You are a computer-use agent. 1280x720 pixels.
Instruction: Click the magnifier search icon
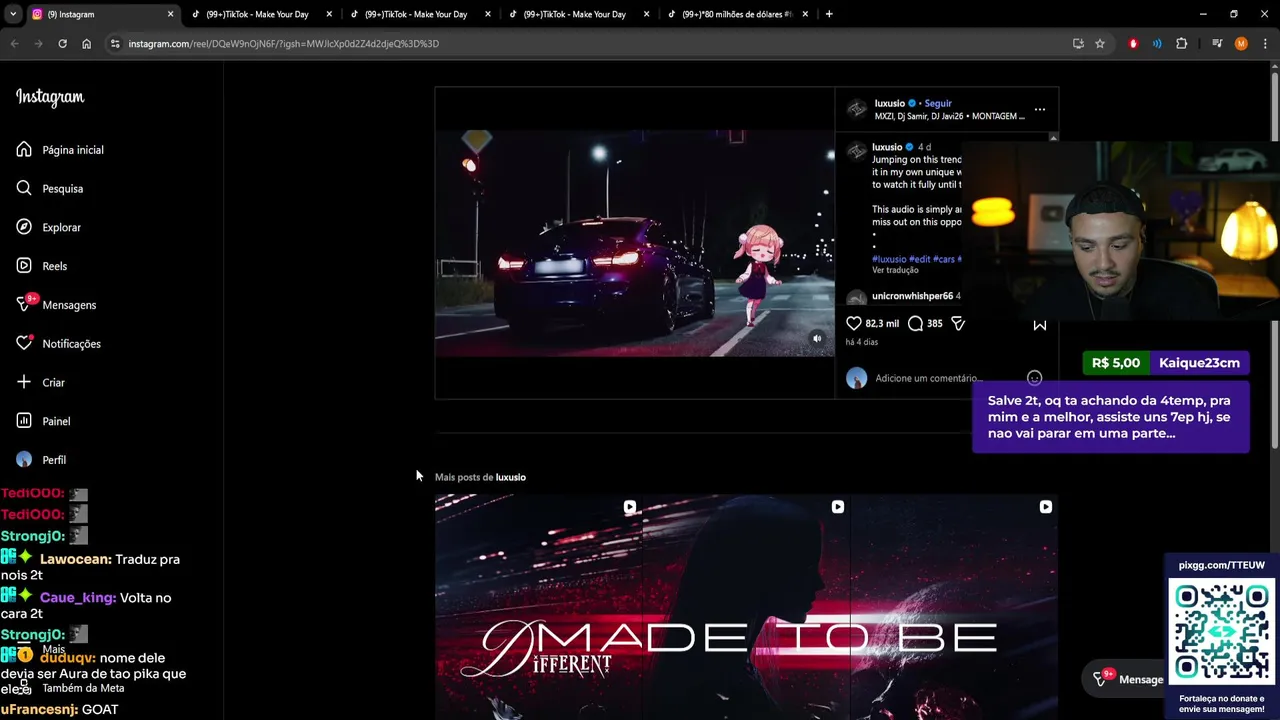pyautogui.click(x=24, y=188)
